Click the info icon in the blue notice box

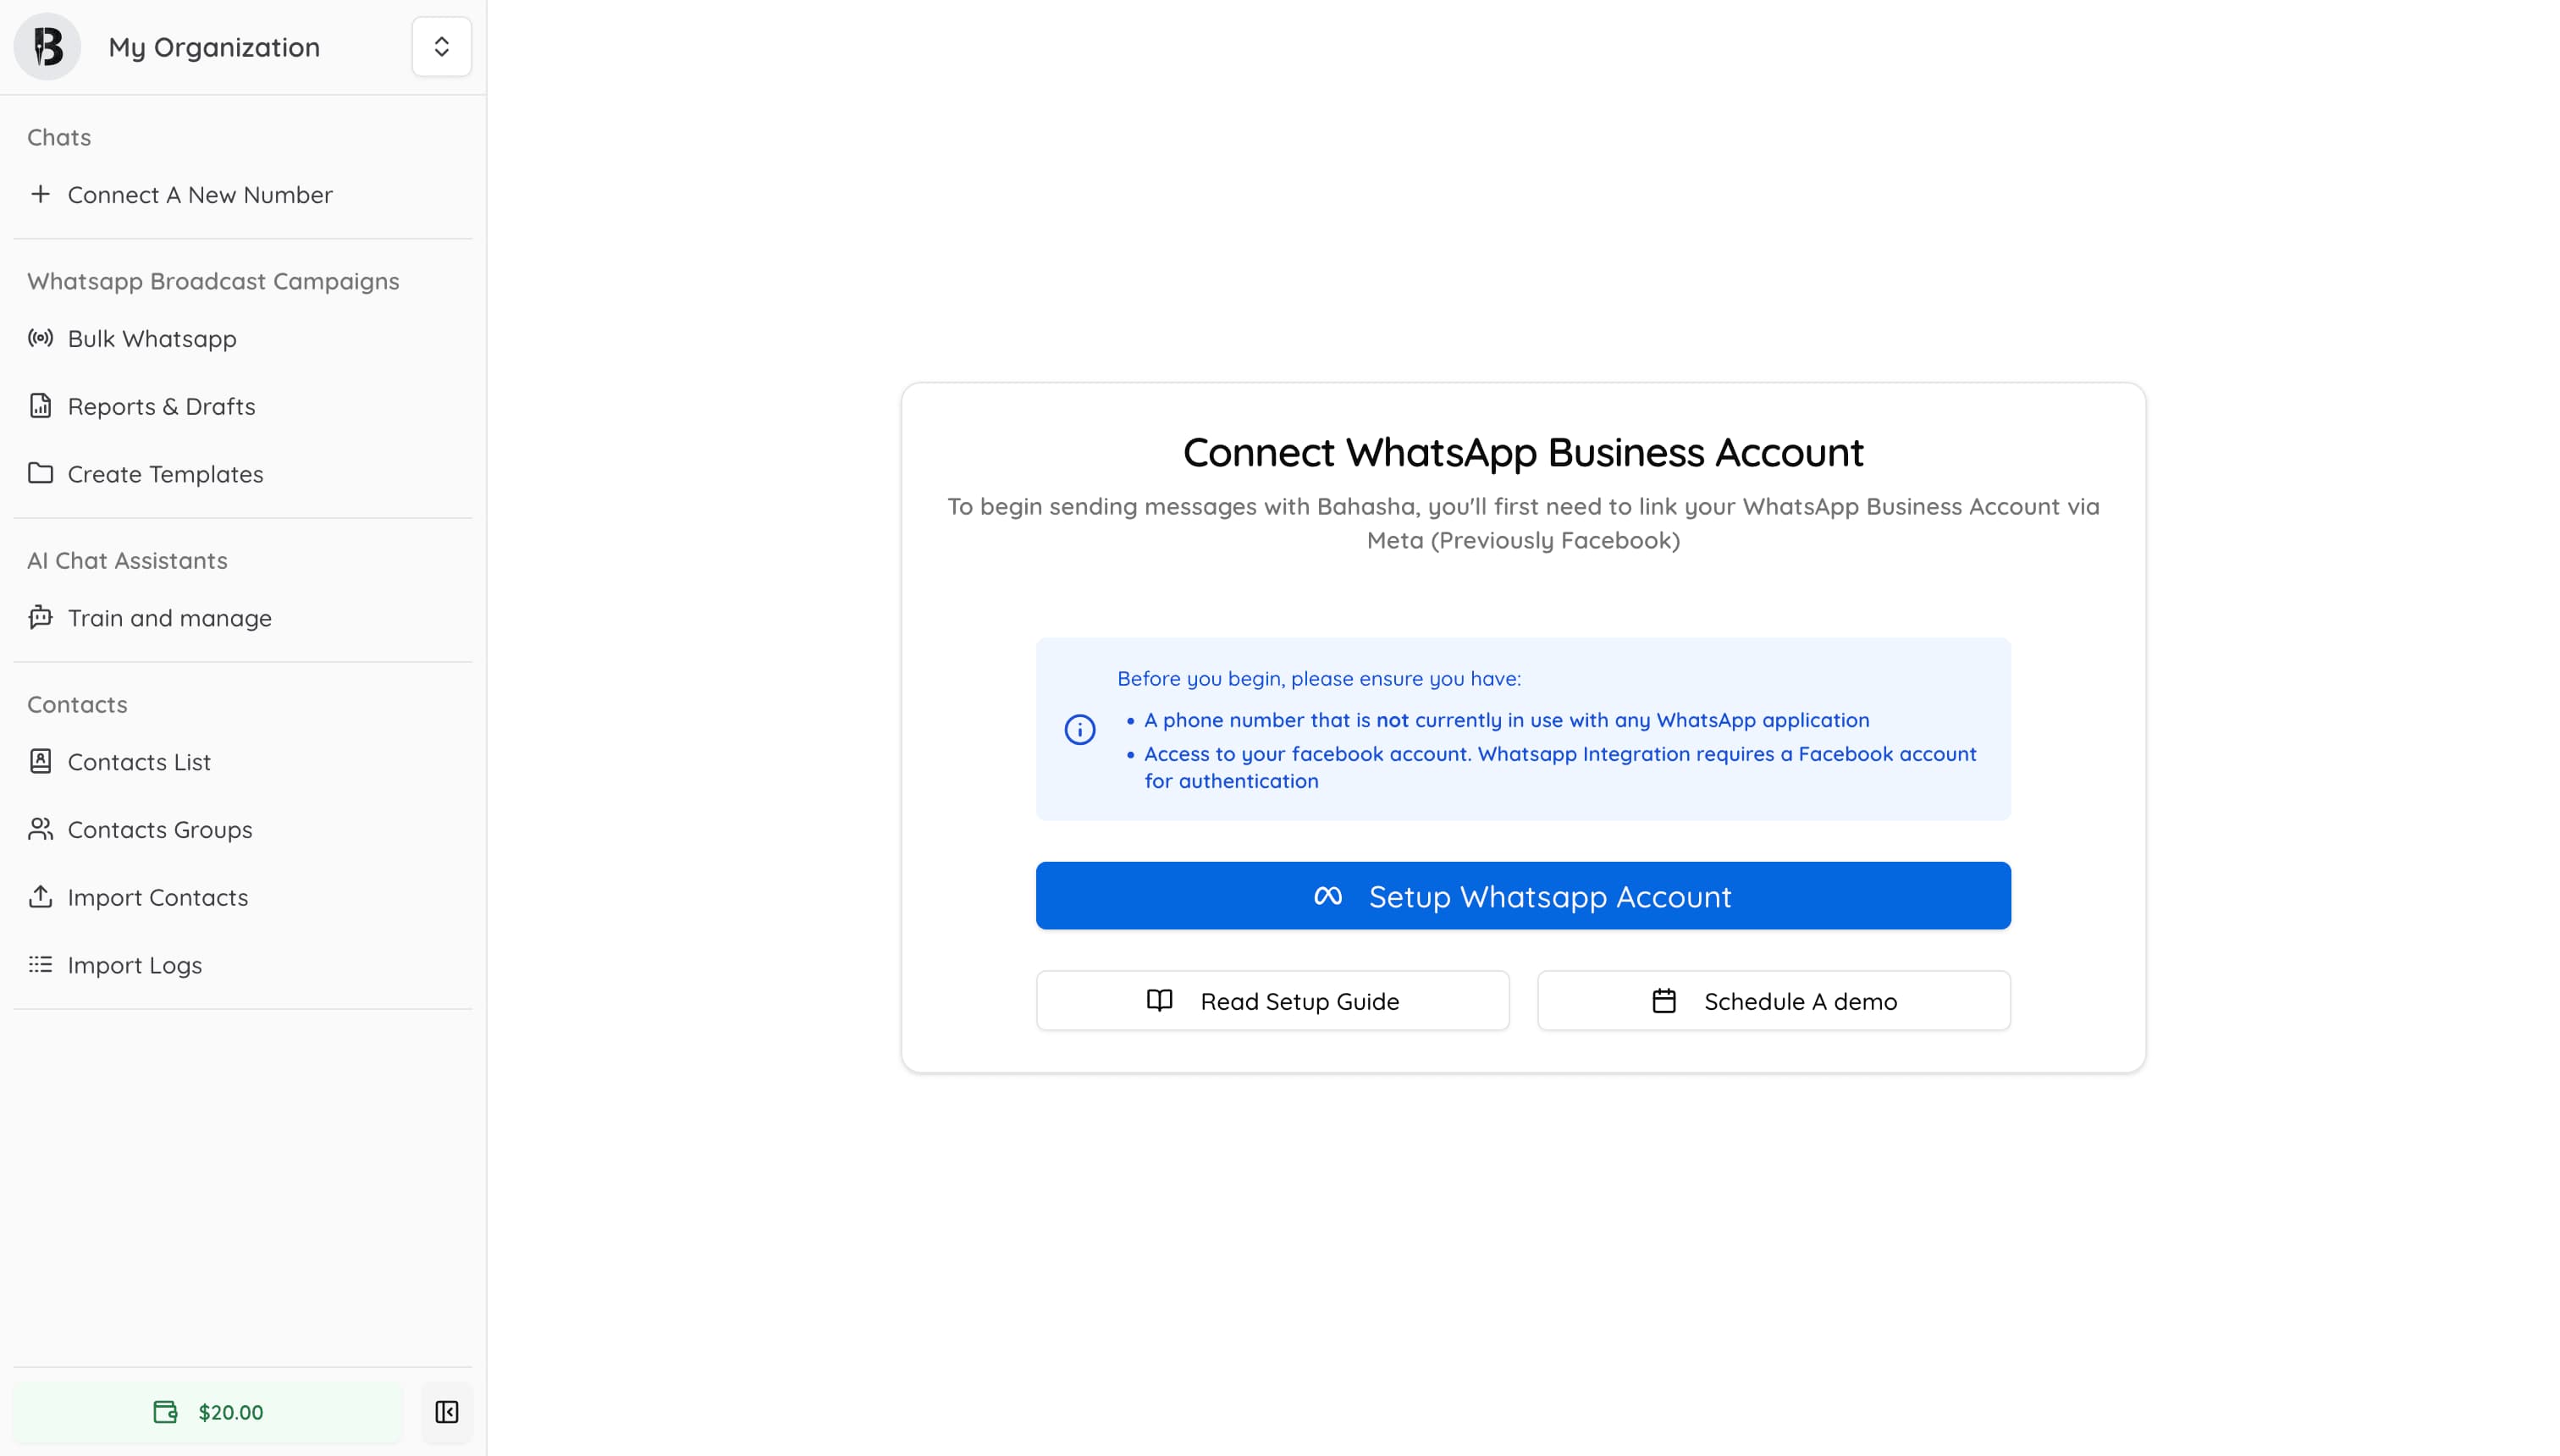pos(1079,729)
